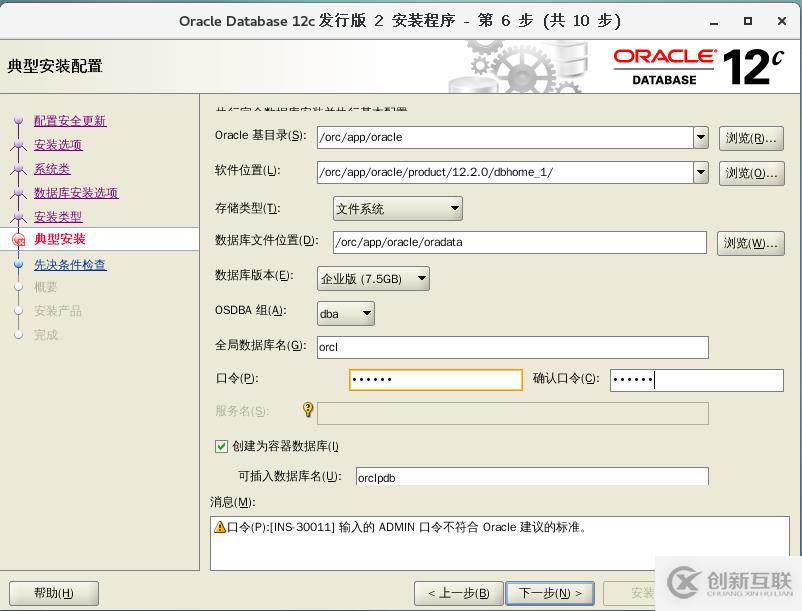Click the INS-30011 warning message text
Viewport: 802px width, 611px height.
pyautogui.click(x=407, y=527)
